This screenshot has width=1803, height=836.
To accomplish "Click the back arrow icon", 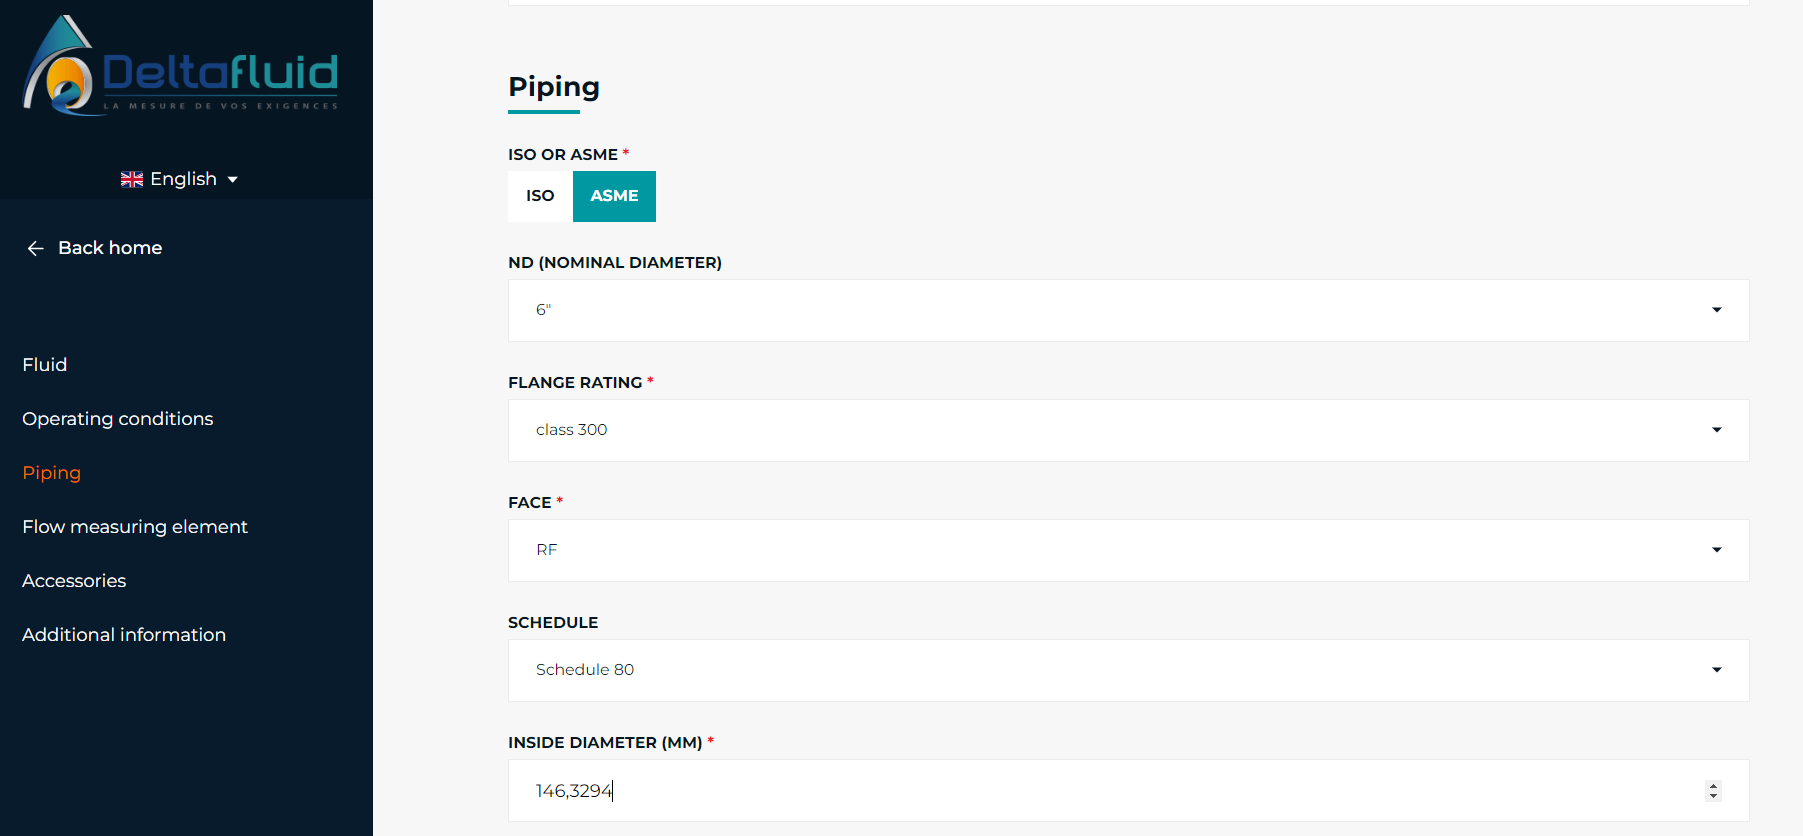I will point(36,248).
